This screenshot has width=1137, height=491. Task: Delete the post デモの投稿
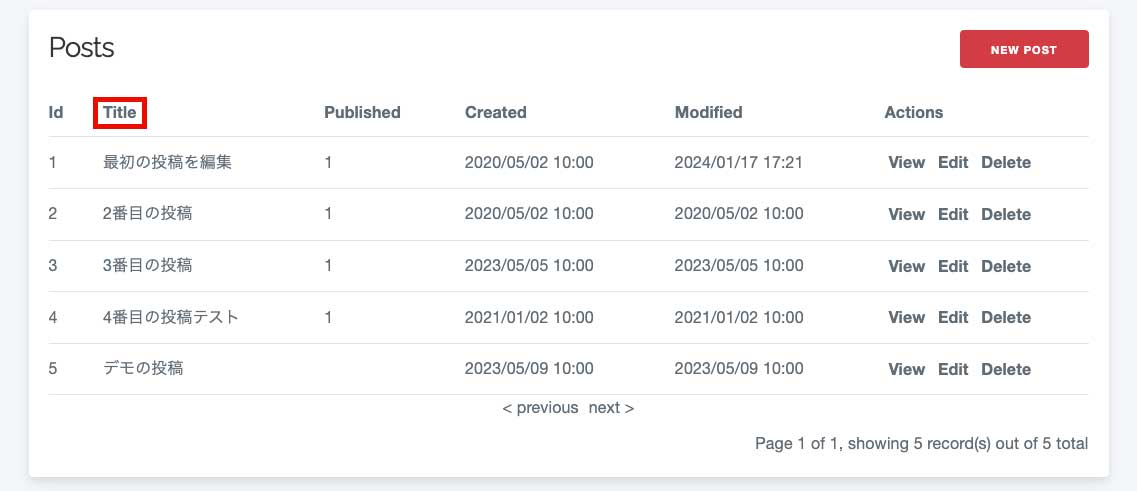coord(1006,369)
